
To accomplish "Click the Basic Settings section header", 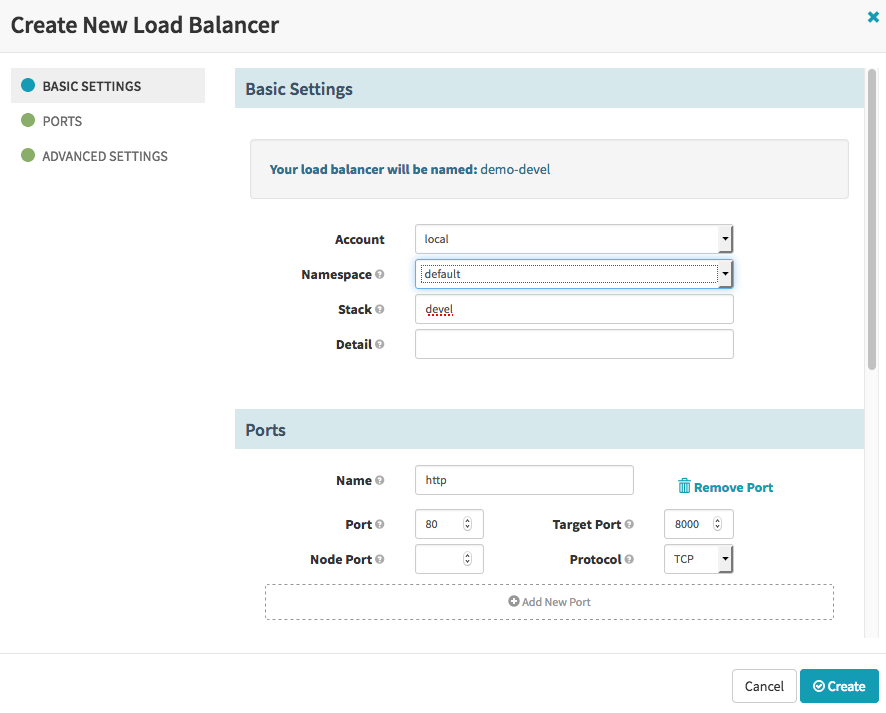I will (549, 89).
